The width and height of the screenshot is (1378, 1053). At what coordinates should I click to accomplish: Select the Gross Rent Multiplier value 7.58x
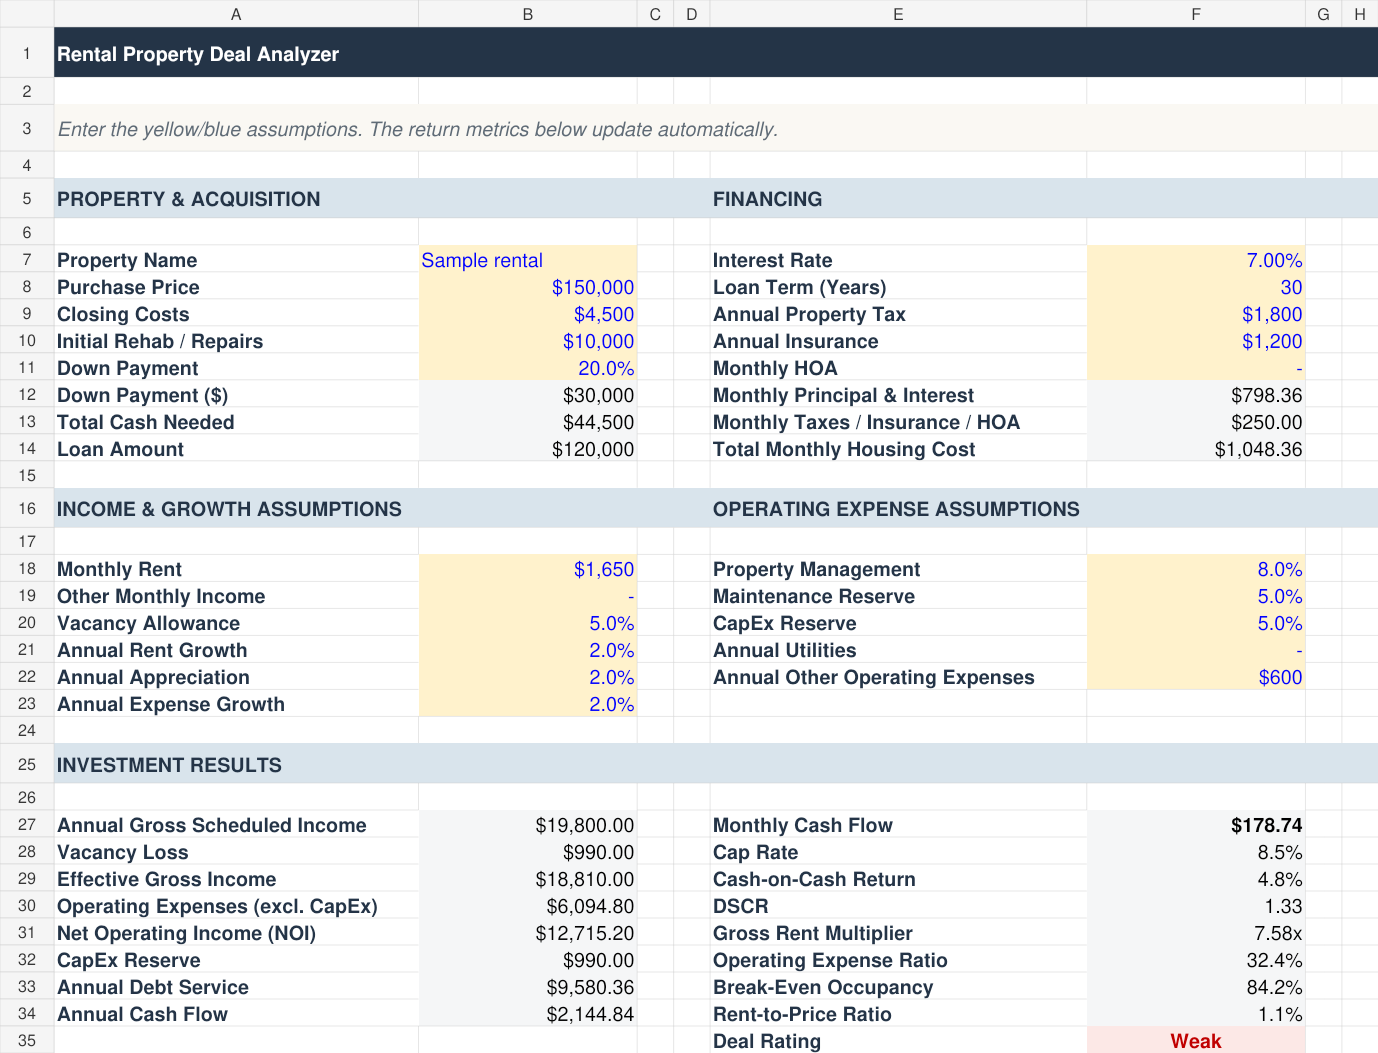(x=1195, y=933)
